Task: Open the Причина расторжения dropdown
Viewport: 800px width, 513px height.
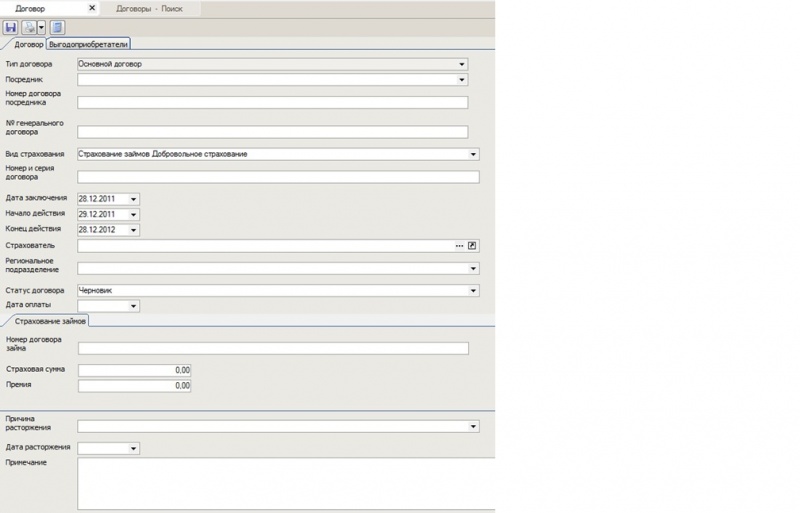Action: click(x=473, y=426)
